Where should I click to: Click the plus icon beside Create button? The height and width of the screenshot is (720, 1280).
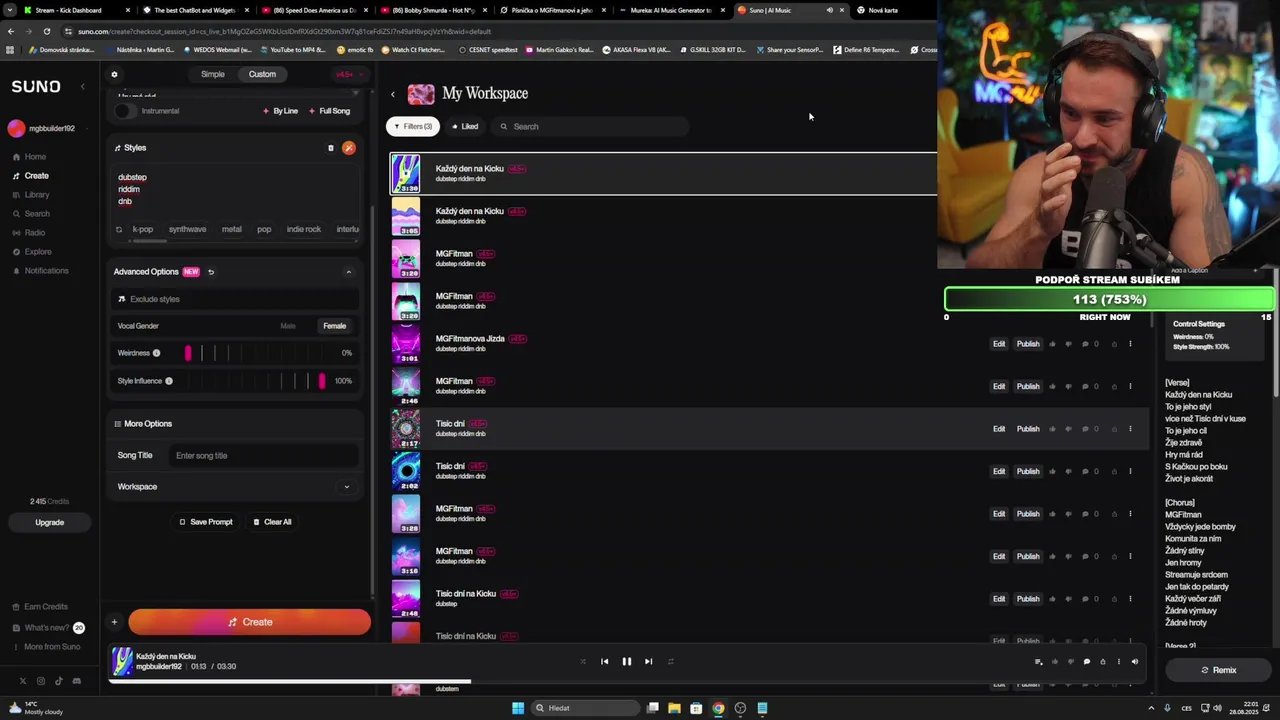[114, 622]
